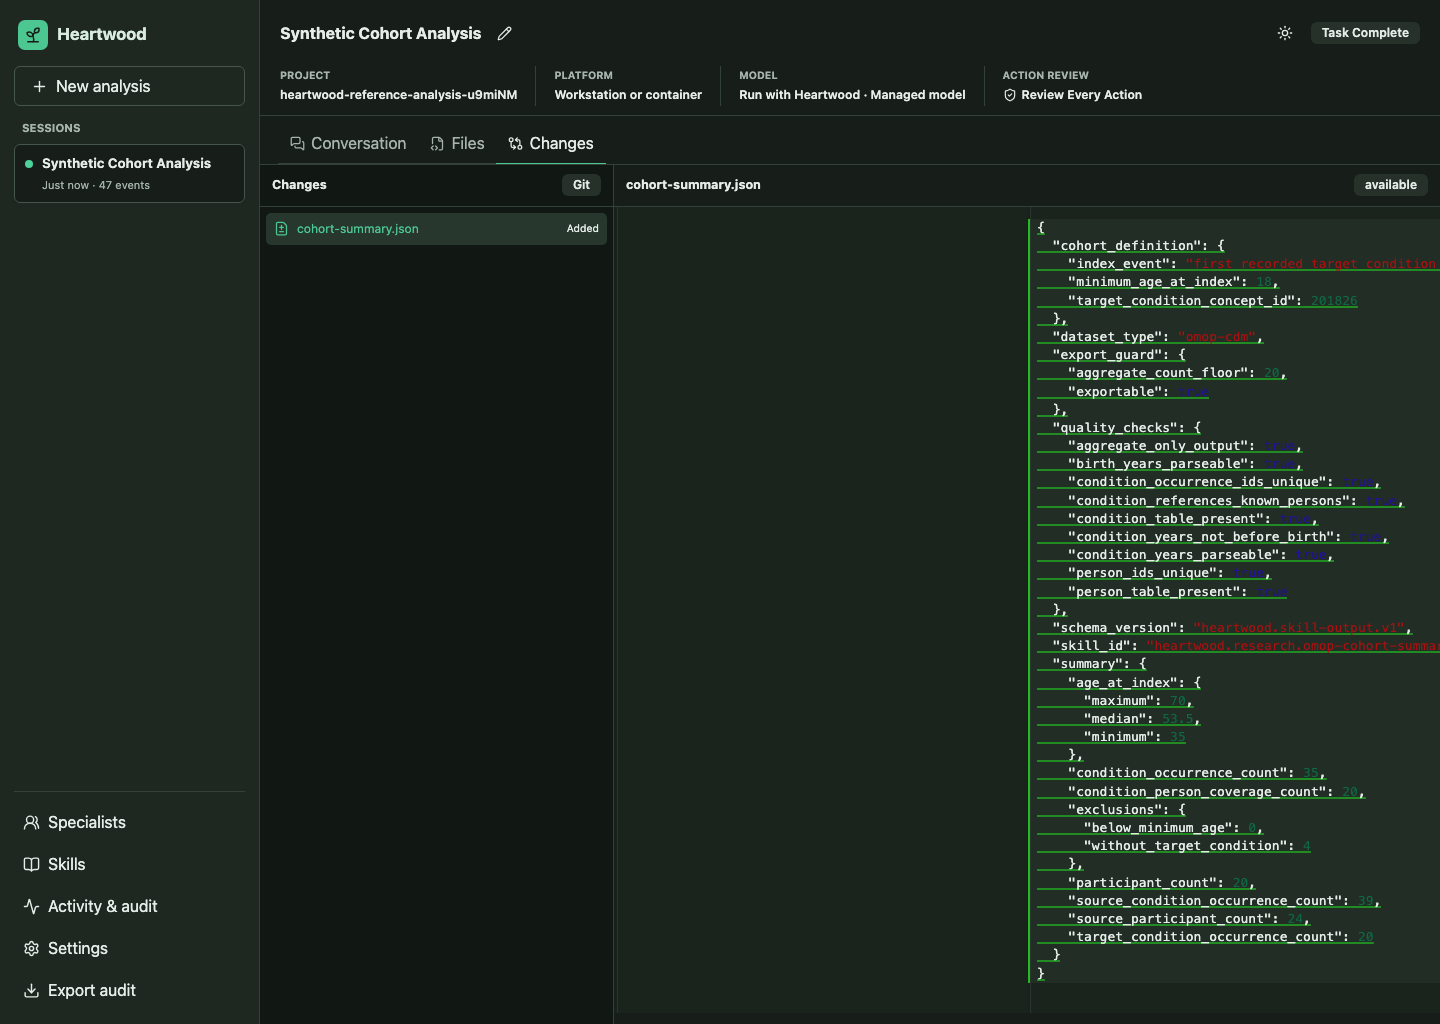Click the pencil icon to rename analysis

click(x=505, y=34)
